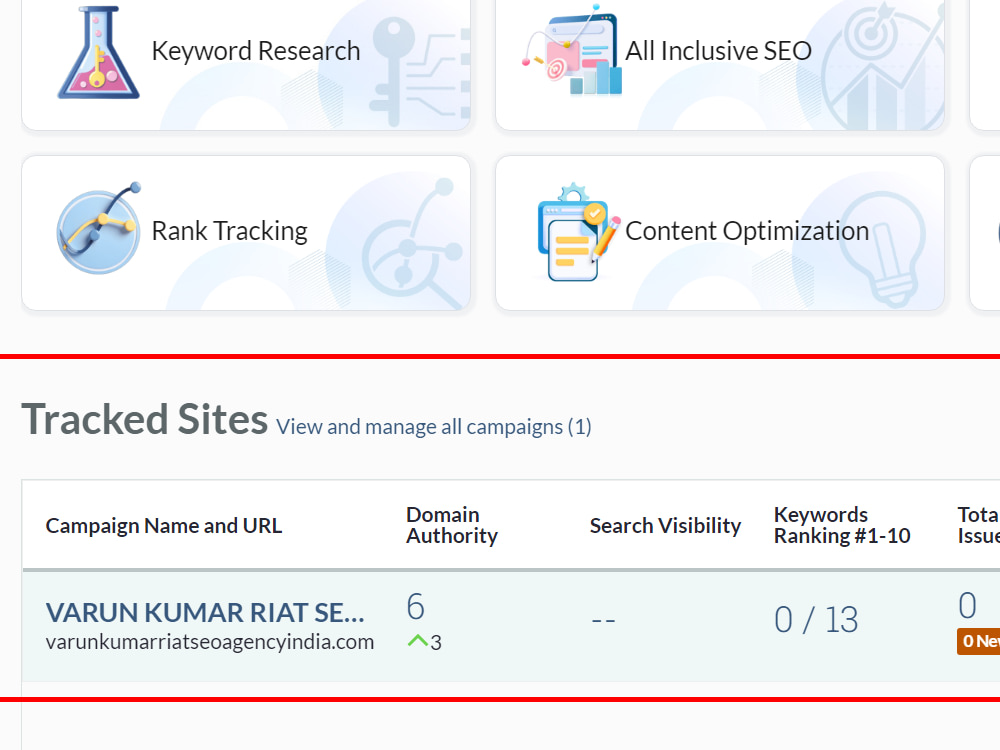The width and height of the screenshot is (1000, 750).
Task: Click the Search Visibility '--' value
Action: point(603,620)
